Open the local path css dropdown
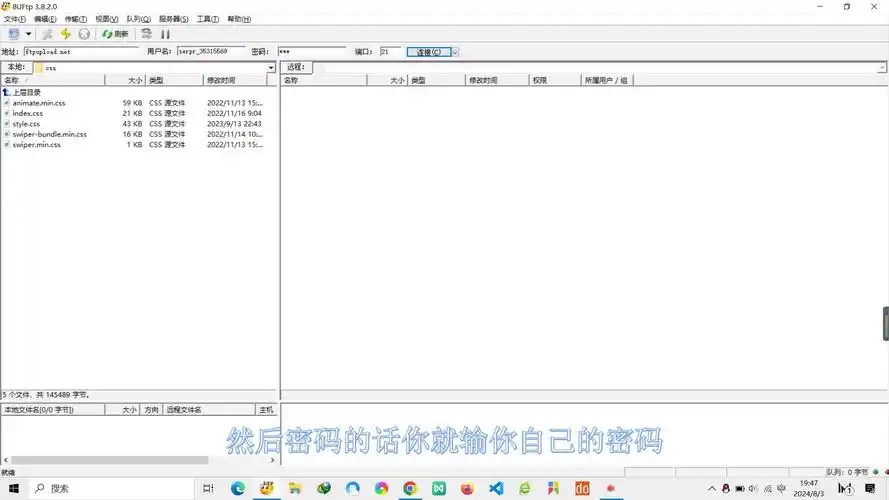 pyautogui.click(x=271, y=68)
